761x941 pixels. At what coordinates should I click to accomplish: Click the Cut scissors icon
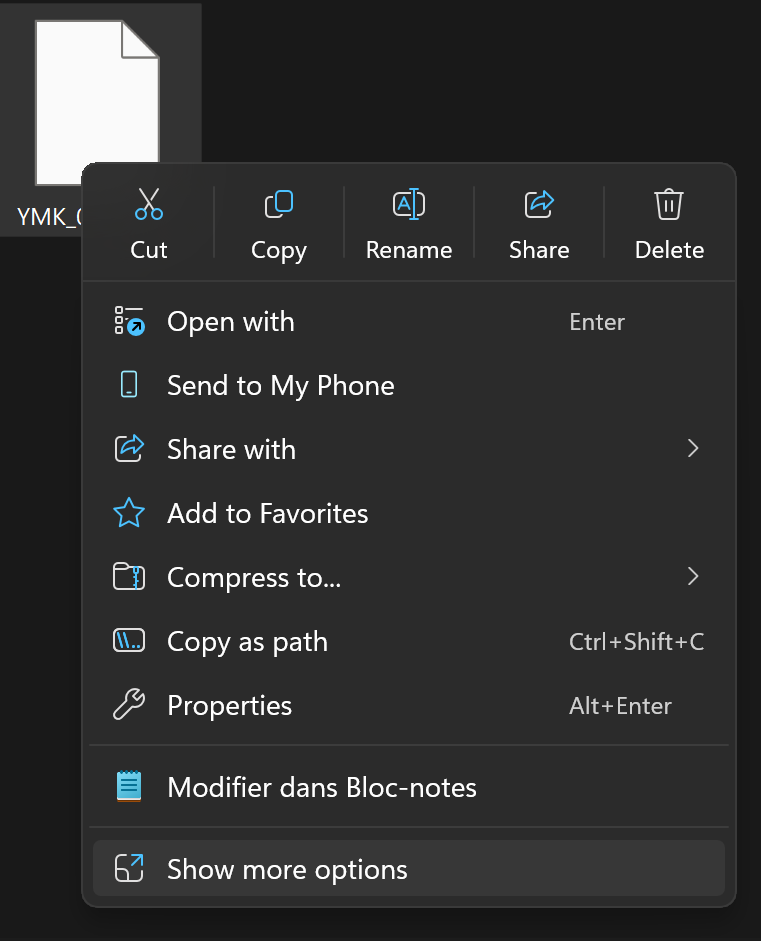point(149,204)
